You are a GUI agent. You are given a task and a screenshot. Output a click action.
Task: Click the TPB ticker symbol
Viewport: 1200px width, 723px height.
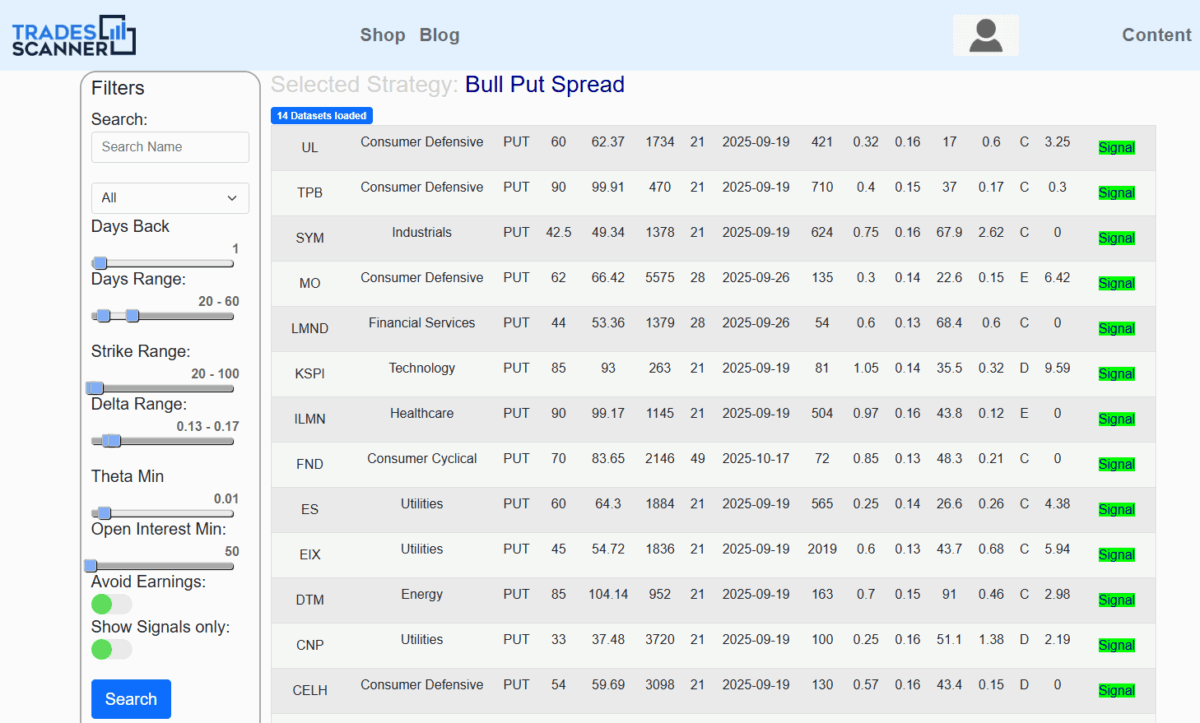[x=310, y=193]
